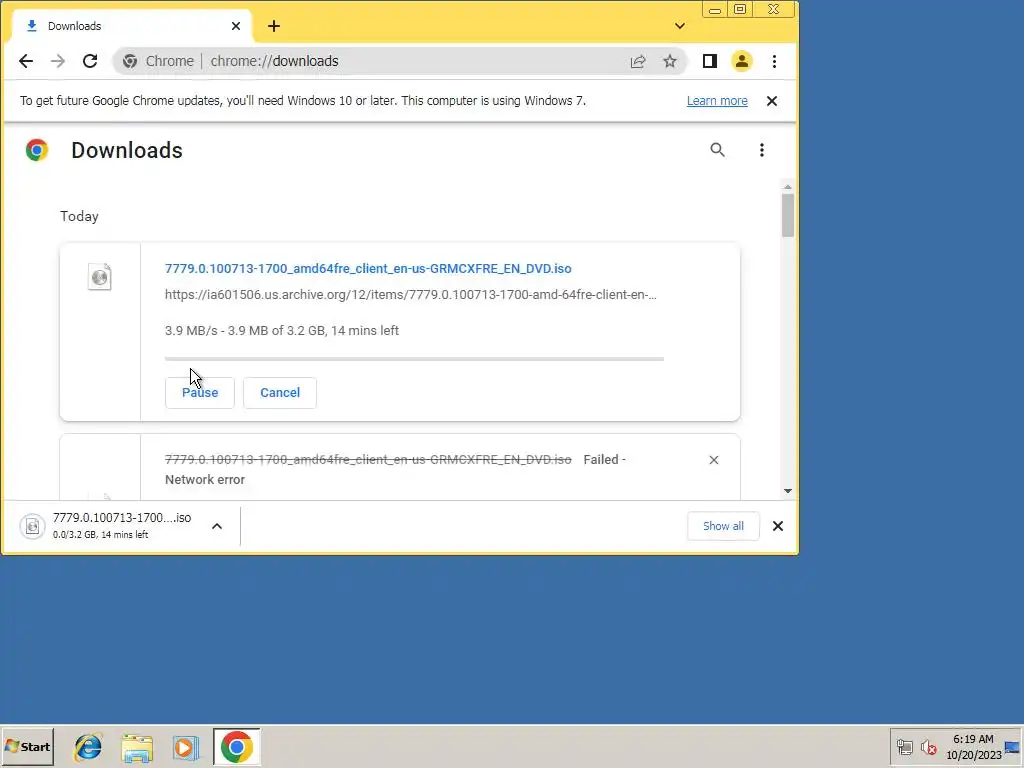Viewport: 1024px width, 768px height.
Task: Cancel the ISO download
Action: pyautogui.click(x=280, y=392)
